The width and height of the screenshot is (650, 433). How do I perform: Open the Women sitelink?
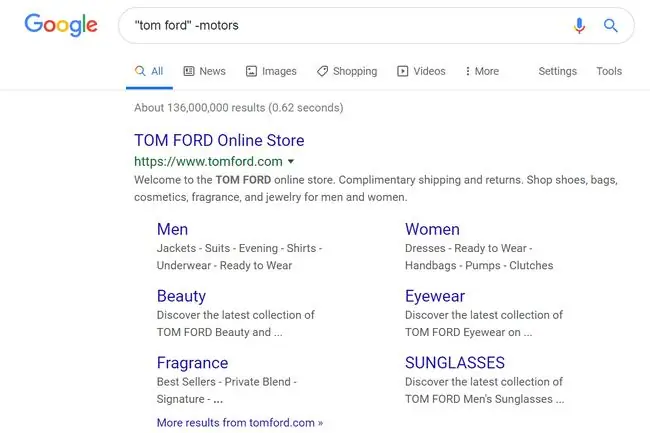tap(432, 229)
